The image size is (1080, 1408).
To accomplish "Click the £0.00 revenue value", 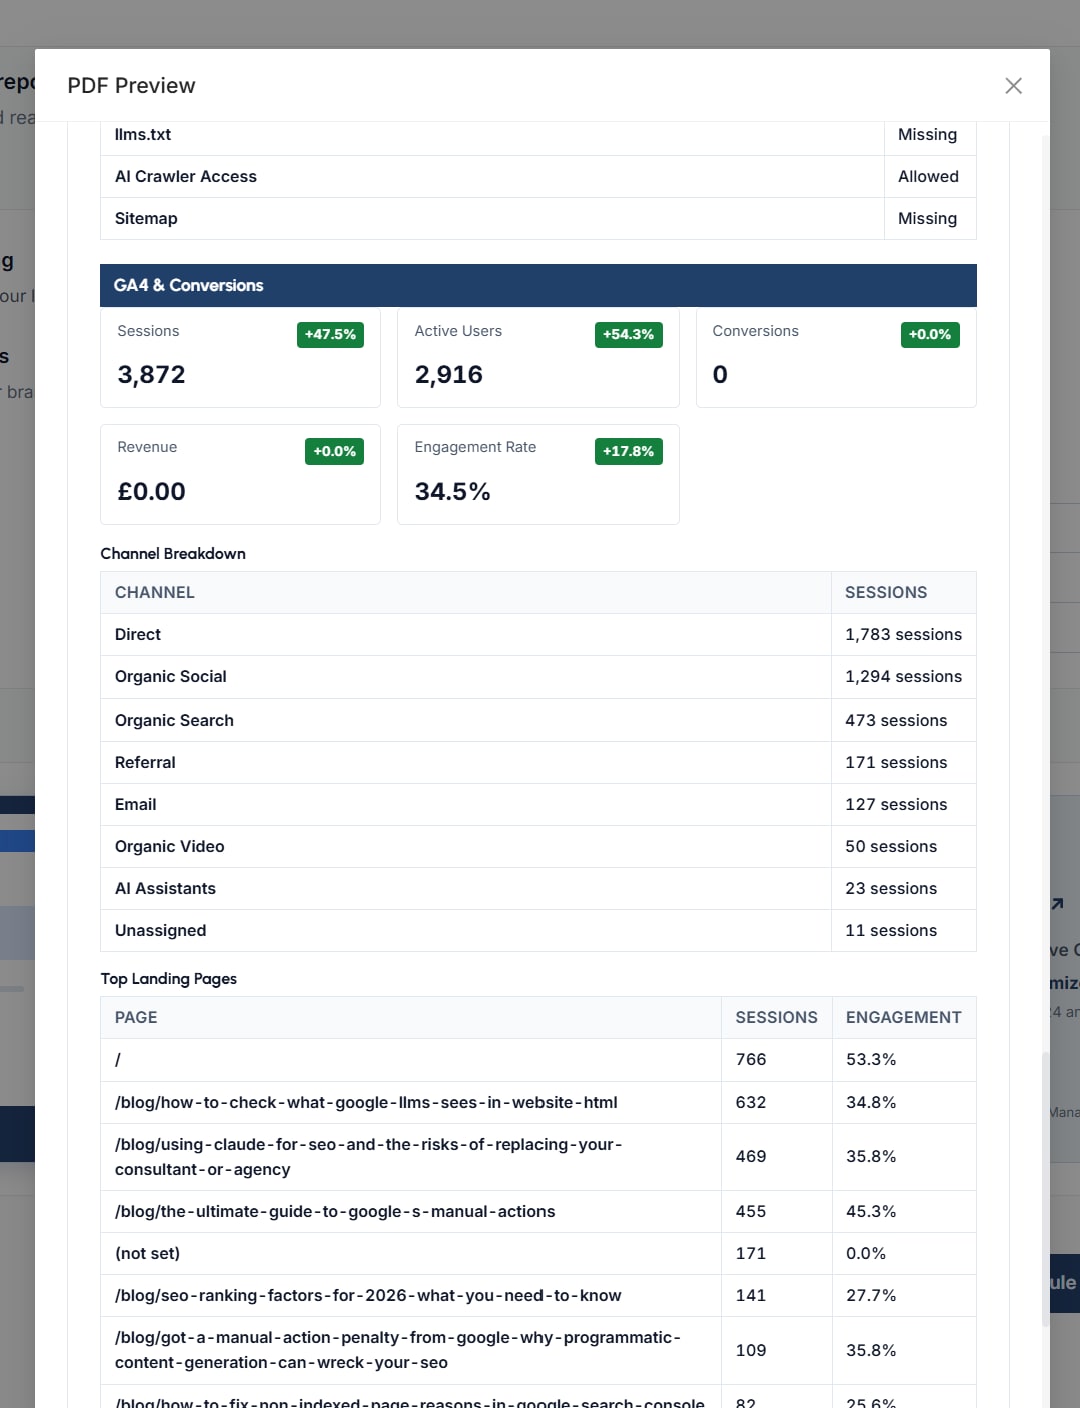I will click(x=151, y=492).
